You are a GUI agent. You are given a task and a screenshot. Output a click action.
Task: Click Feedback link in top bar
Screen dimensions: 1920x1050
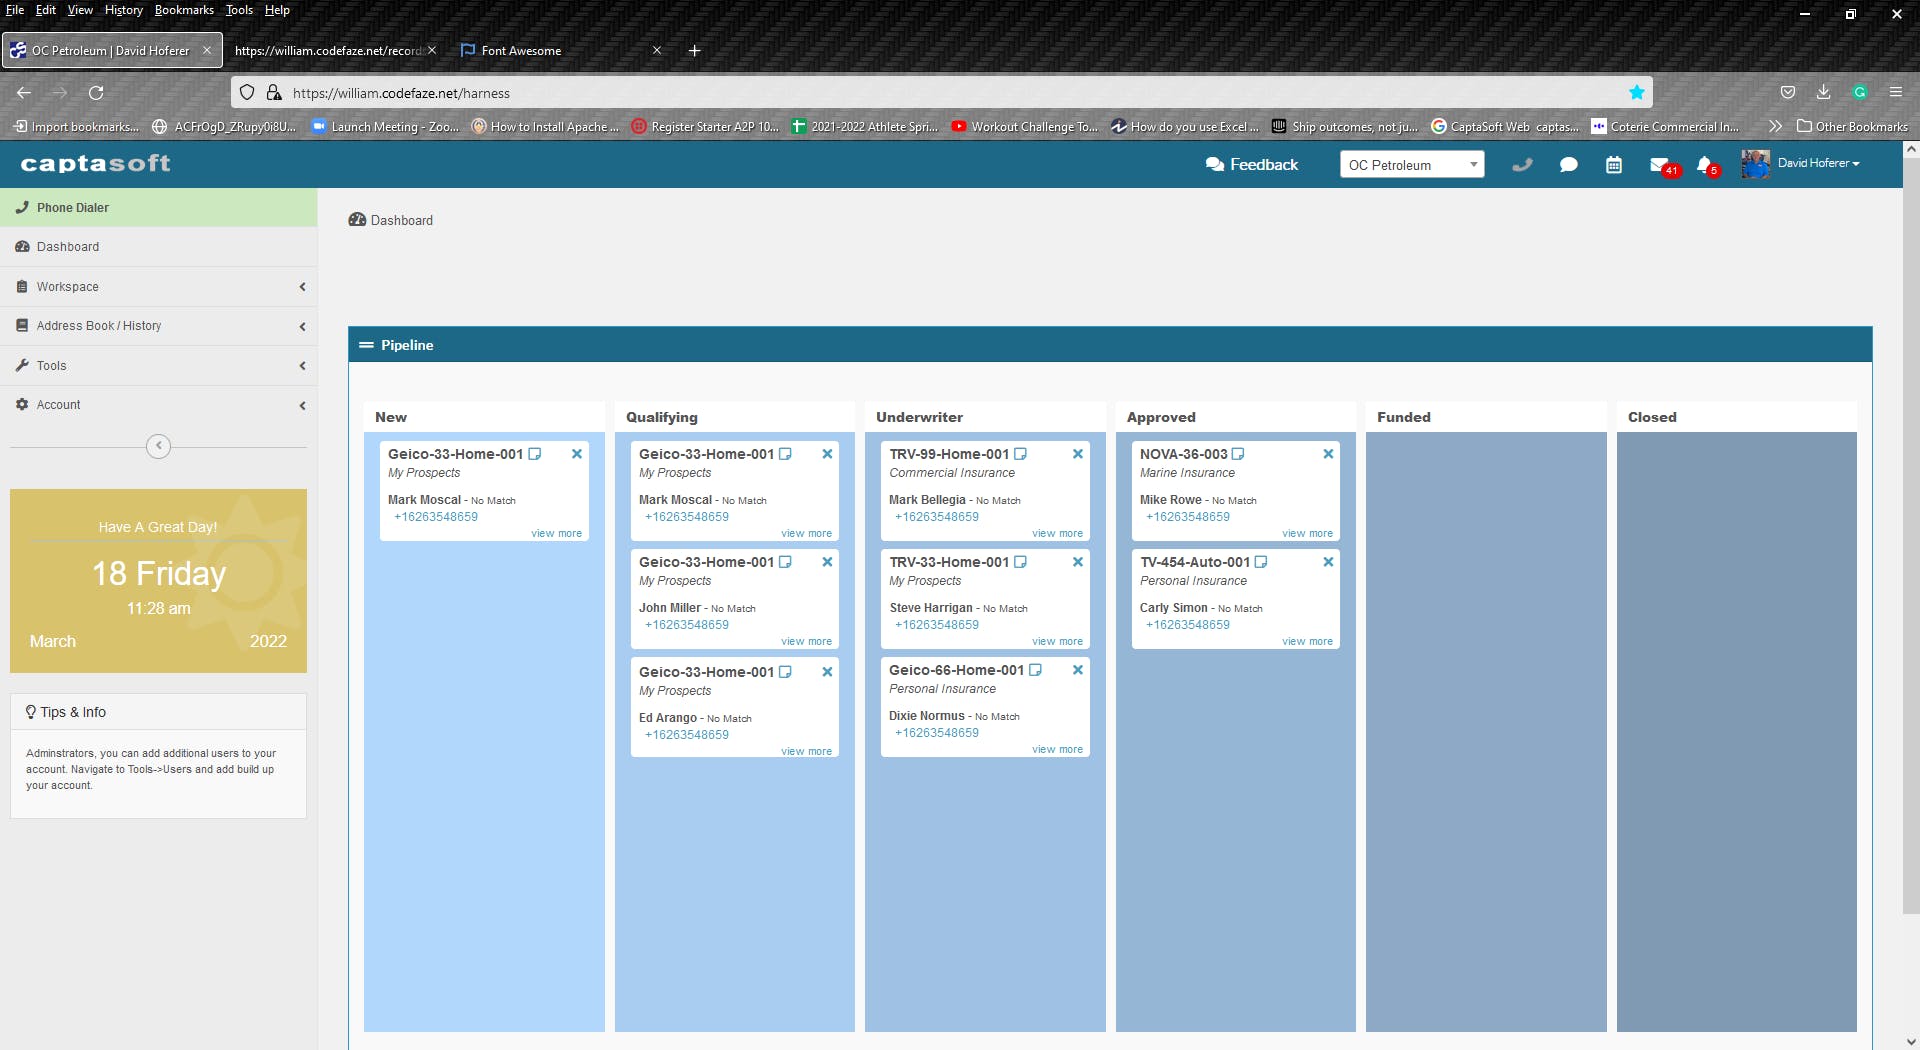click(x=1252, y=165)
